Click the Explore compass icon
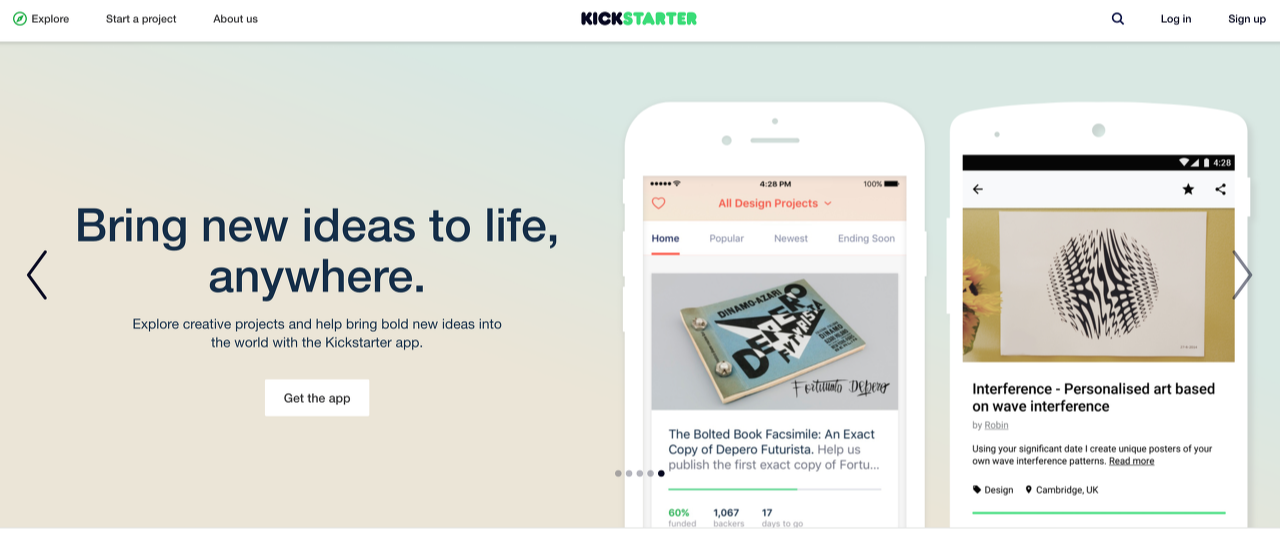The height and width of the screenshot is (536, 1280). tap(20, 18)
